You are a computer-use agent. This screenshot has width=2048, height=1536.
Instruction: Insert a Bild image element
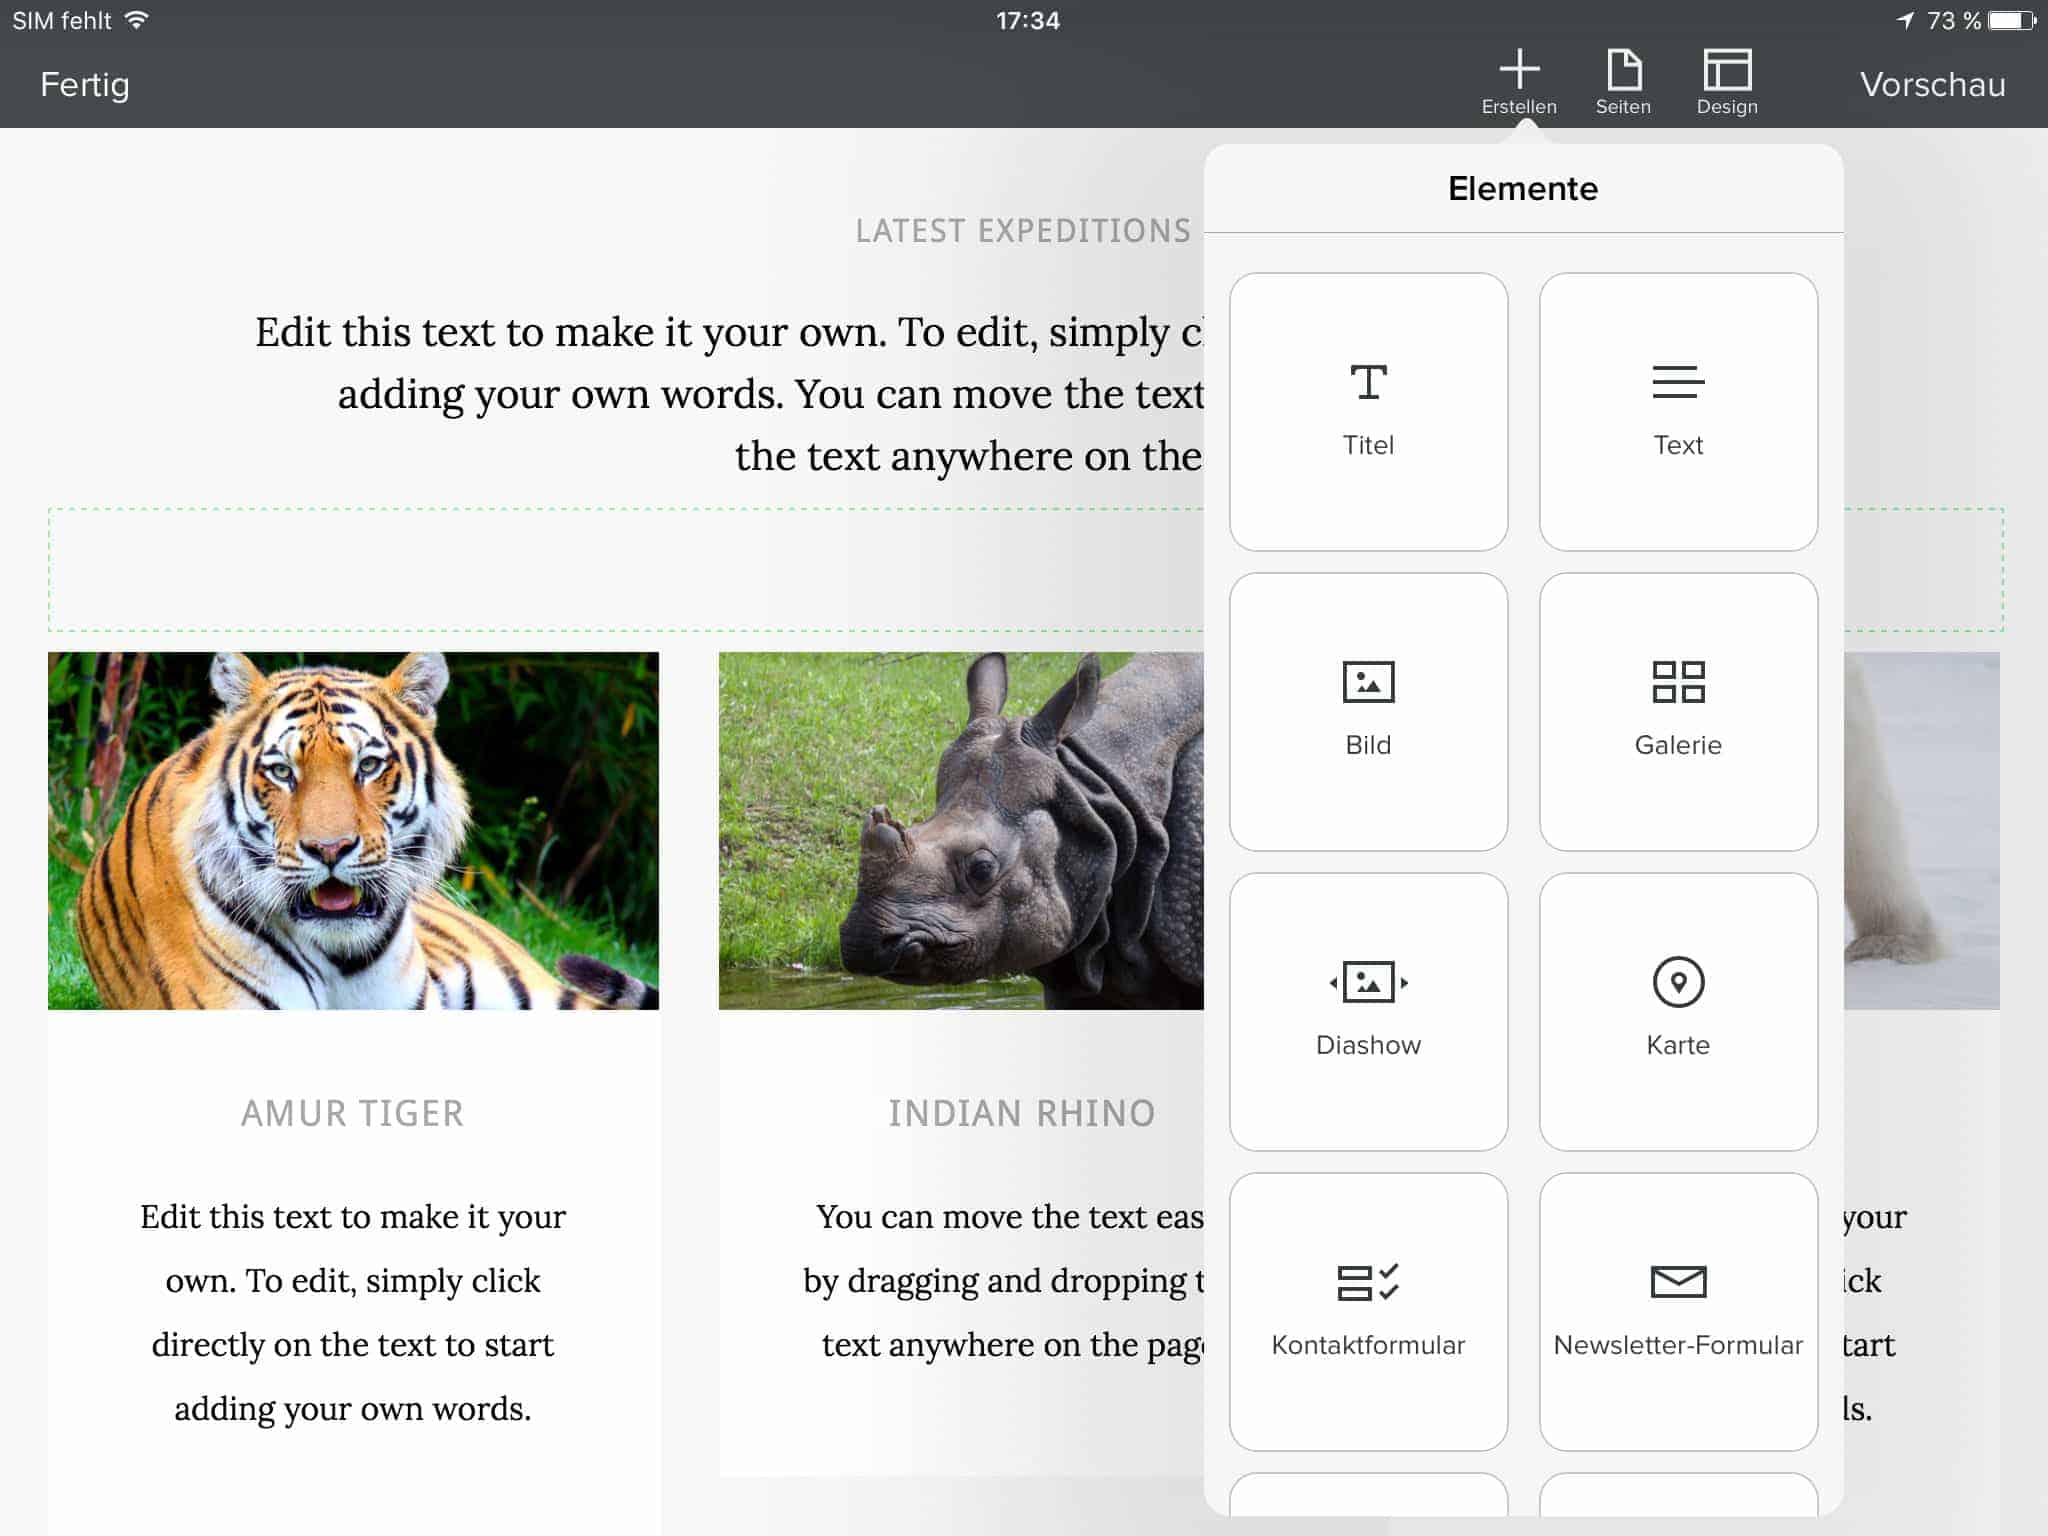point(1368,711)
